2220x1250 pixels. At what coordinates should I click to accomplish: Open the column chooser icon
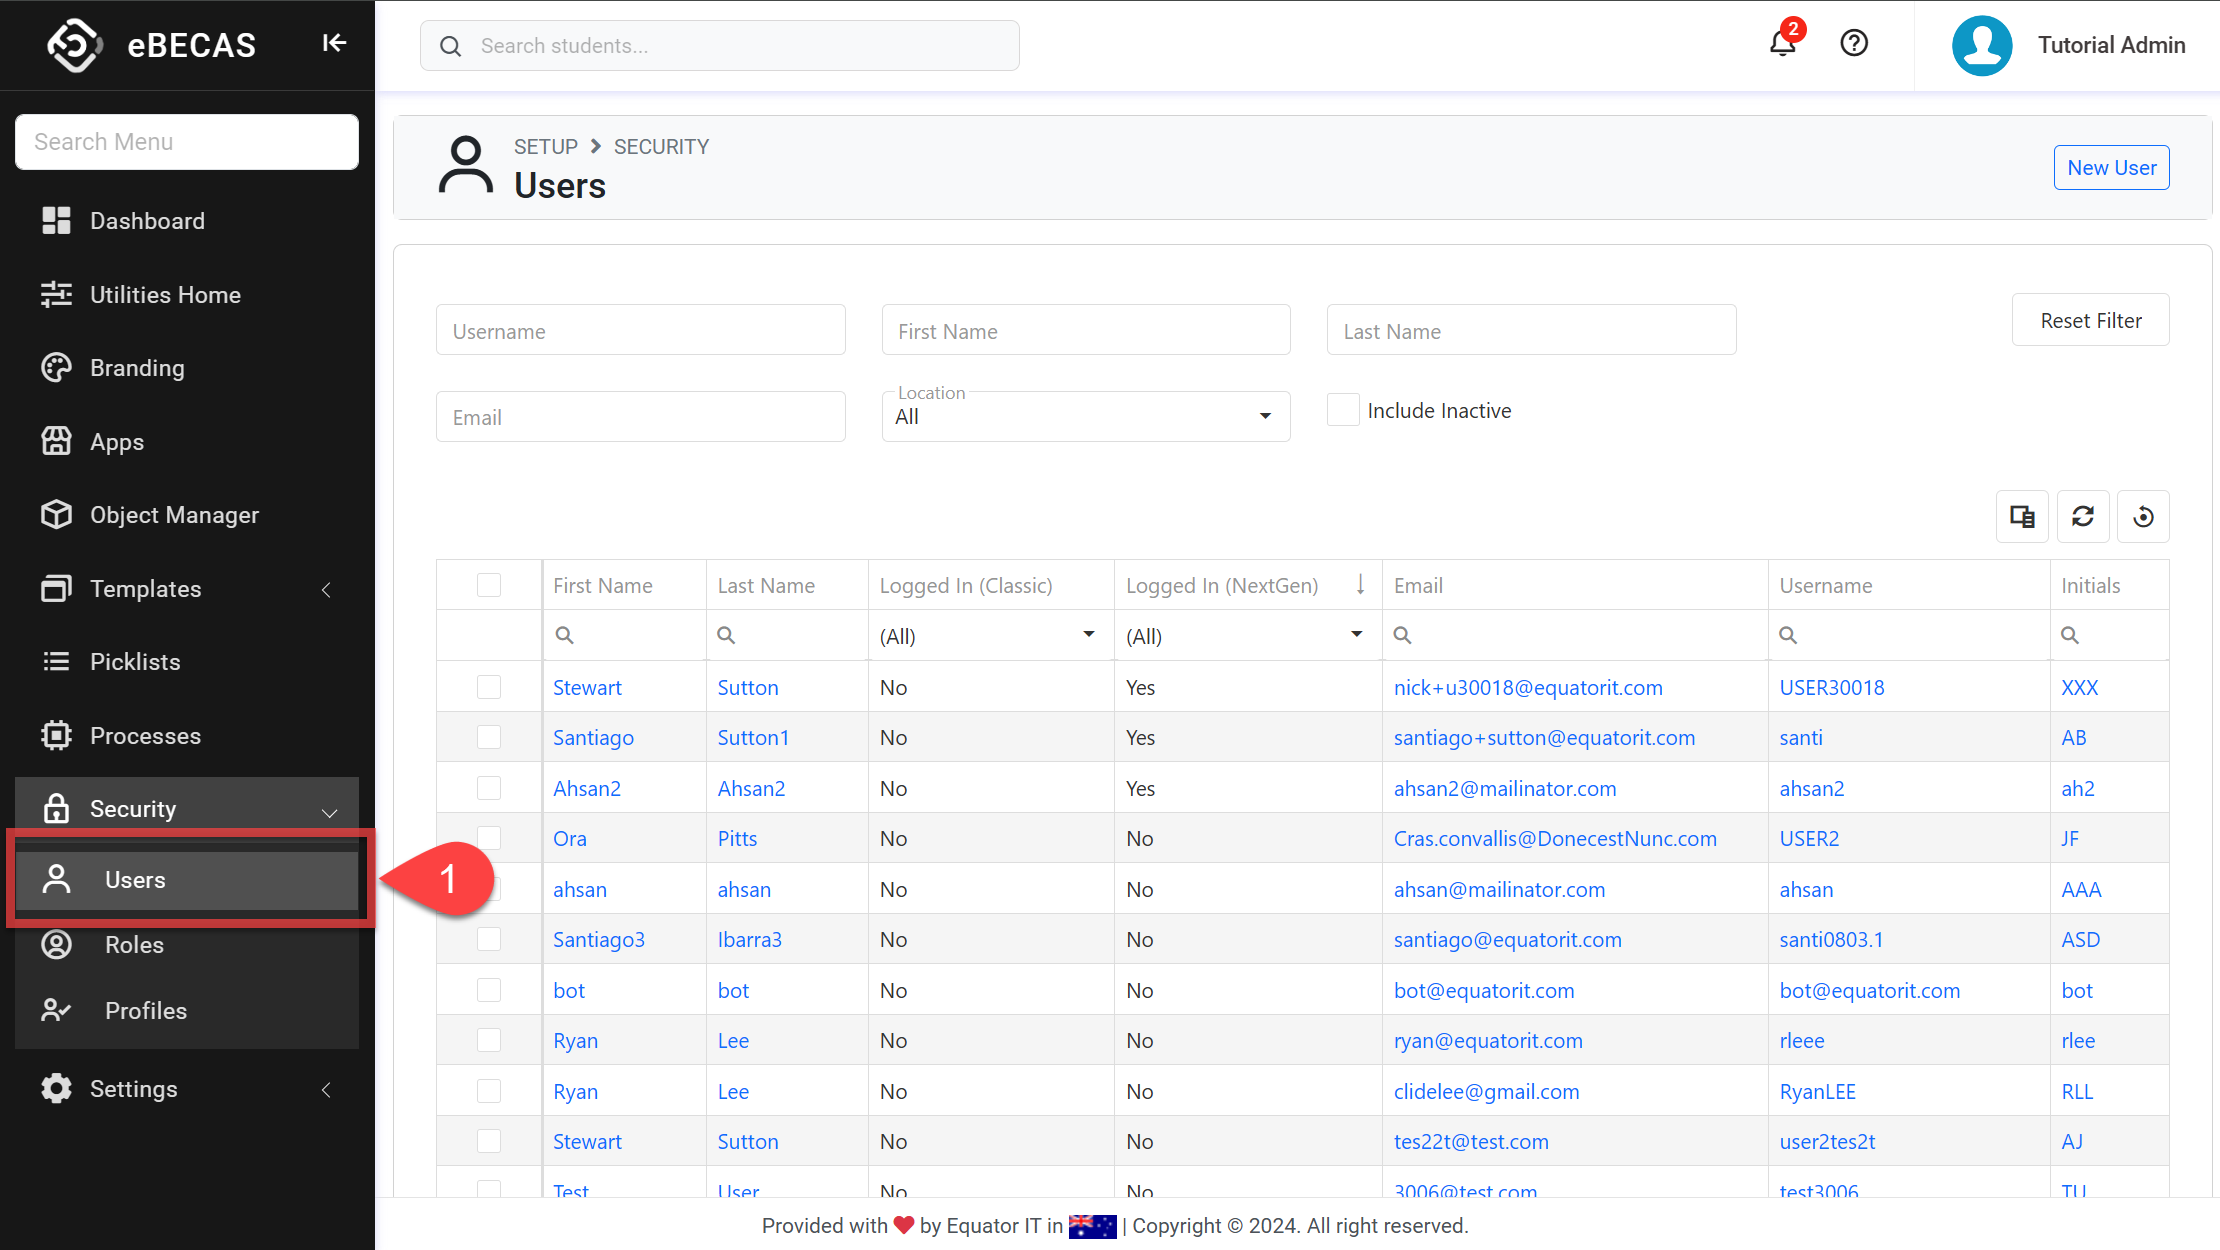tap(2022, 517)
